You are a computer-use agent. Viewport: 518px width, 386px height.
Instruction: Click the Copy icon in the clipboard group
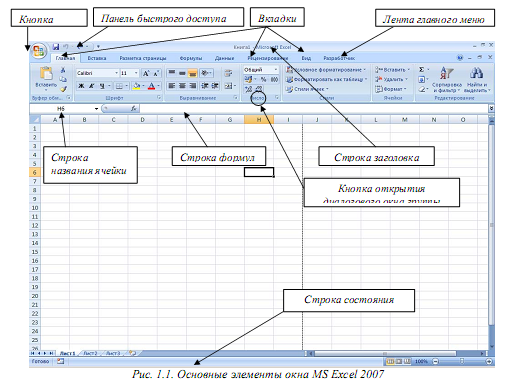coord(63,79)
